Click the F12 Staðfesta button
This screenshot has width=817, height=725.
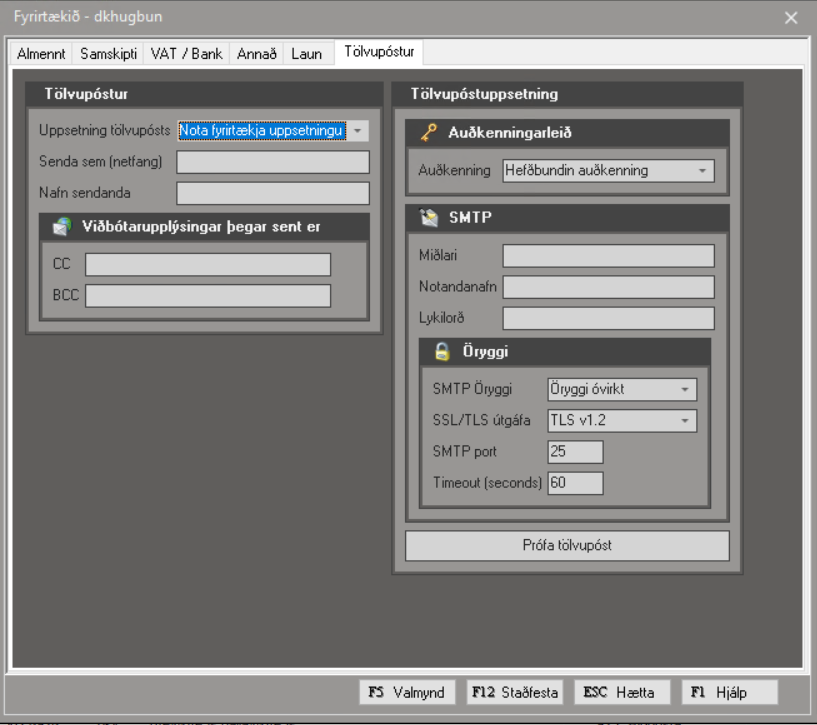click(514, 692)
